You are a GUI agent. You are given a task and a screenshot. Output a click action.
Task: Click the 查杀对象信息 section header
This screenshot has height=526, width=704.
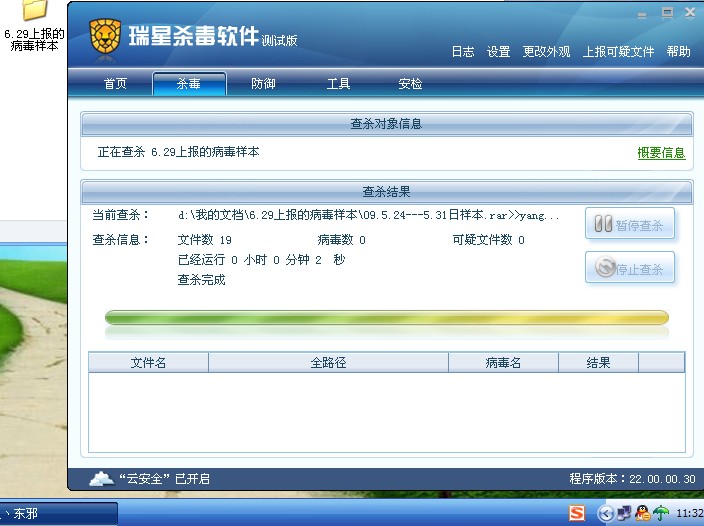[x=387, y=124]
